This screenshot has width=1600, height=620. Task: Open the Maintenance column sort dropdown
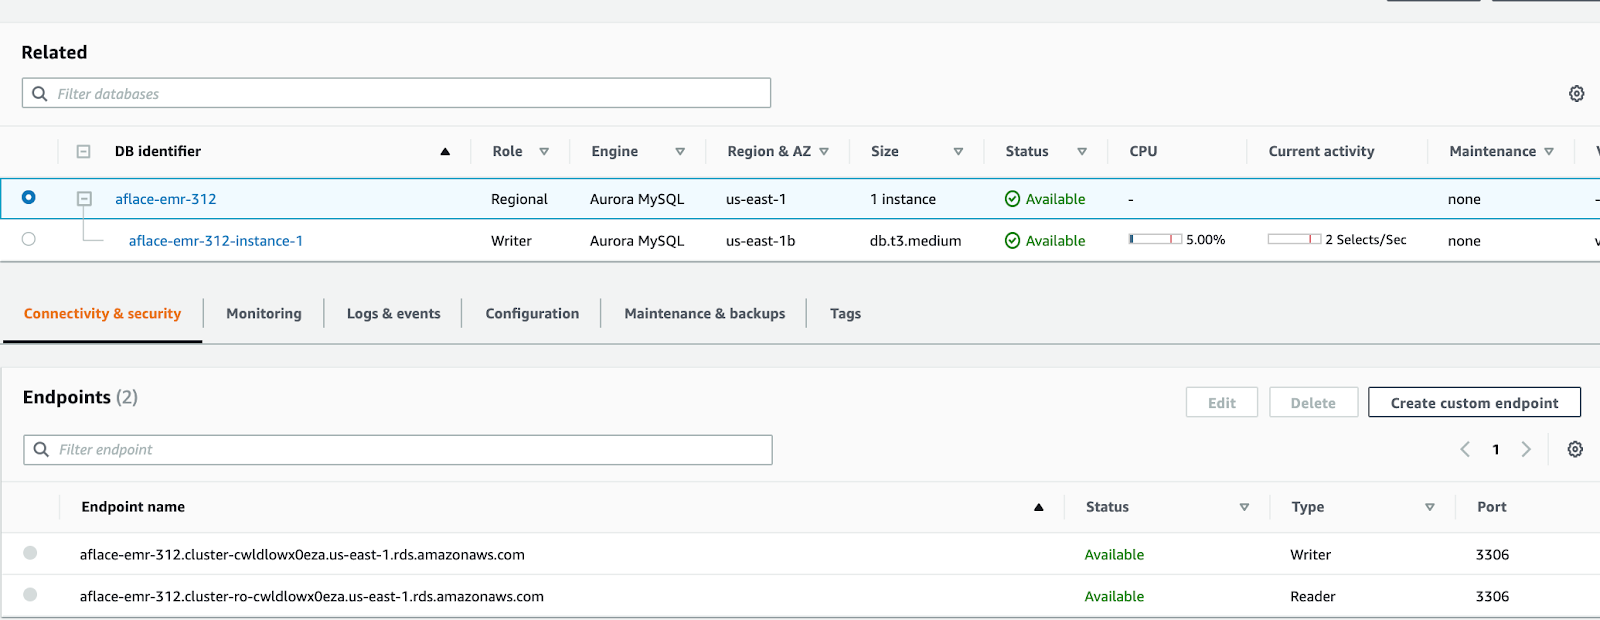(1549, 152)
